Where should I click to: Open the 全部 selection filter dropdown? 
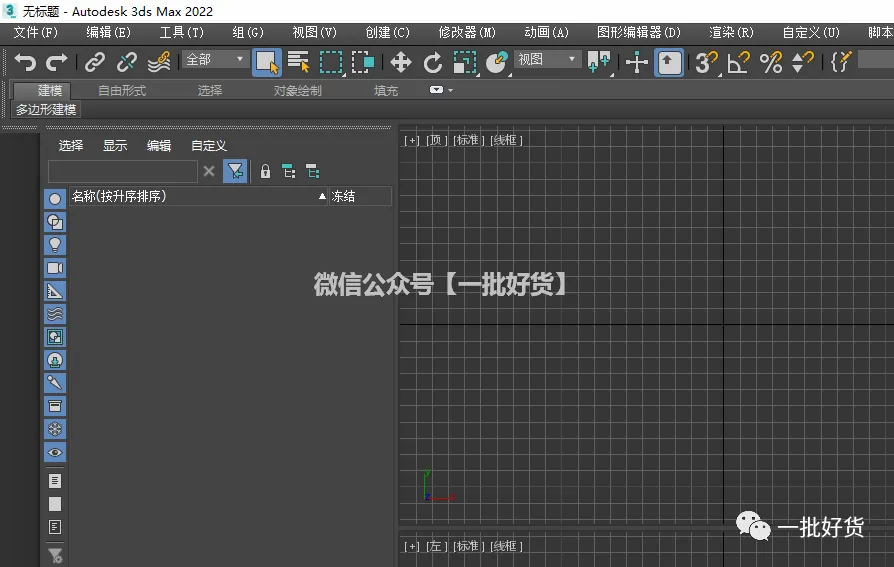tap(214, 59)
